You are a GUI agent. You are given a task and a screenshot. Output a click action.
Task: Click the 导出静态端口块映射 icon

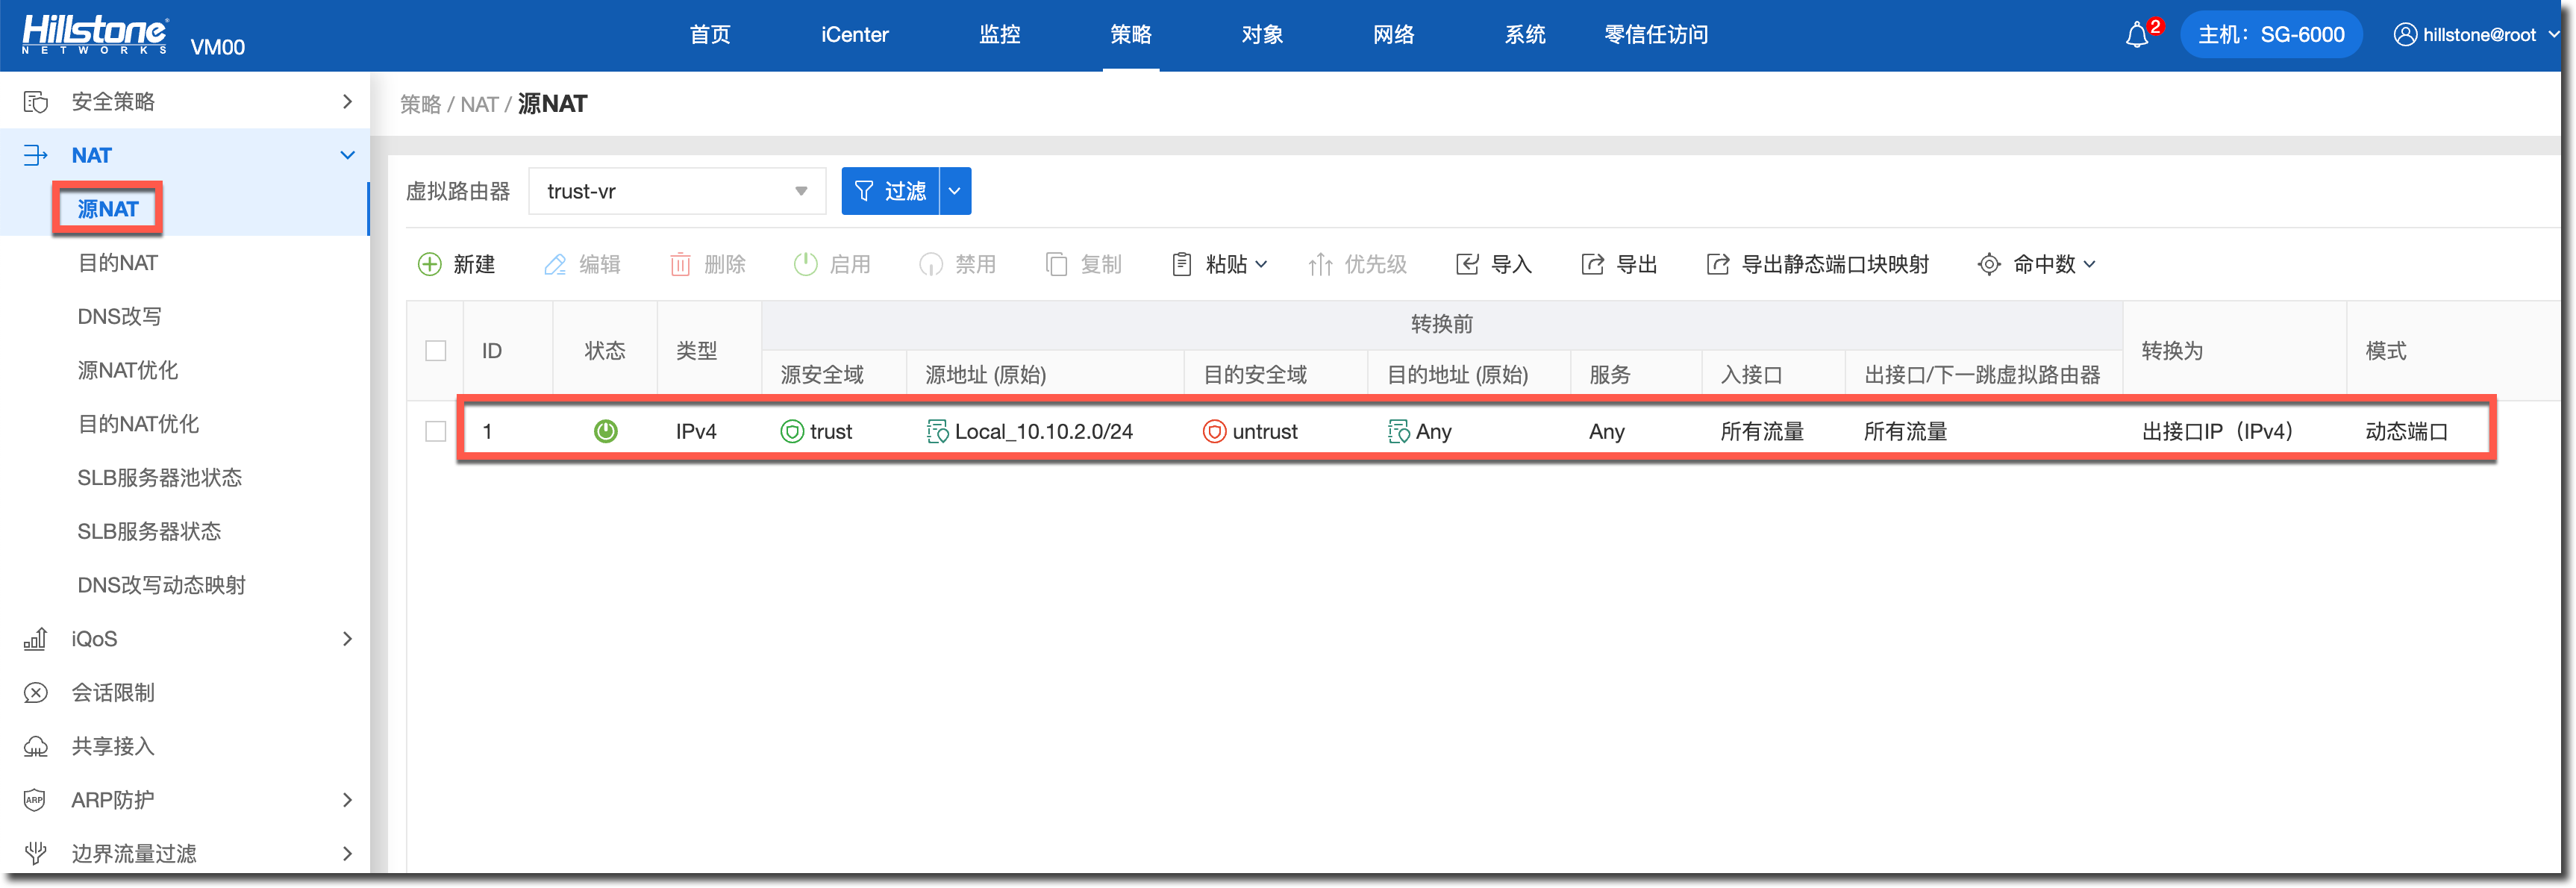point(1717,264)
